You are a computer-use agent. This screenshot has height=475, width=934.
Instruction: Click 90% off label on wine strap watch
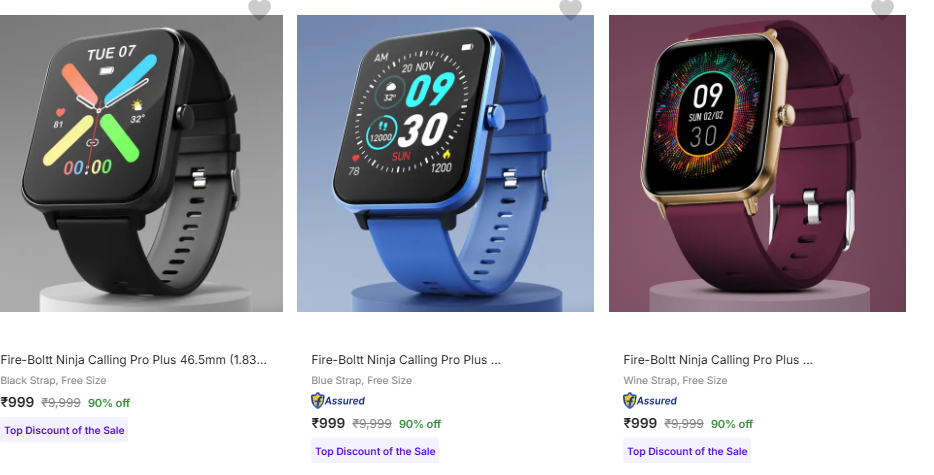tap(732, 424)
